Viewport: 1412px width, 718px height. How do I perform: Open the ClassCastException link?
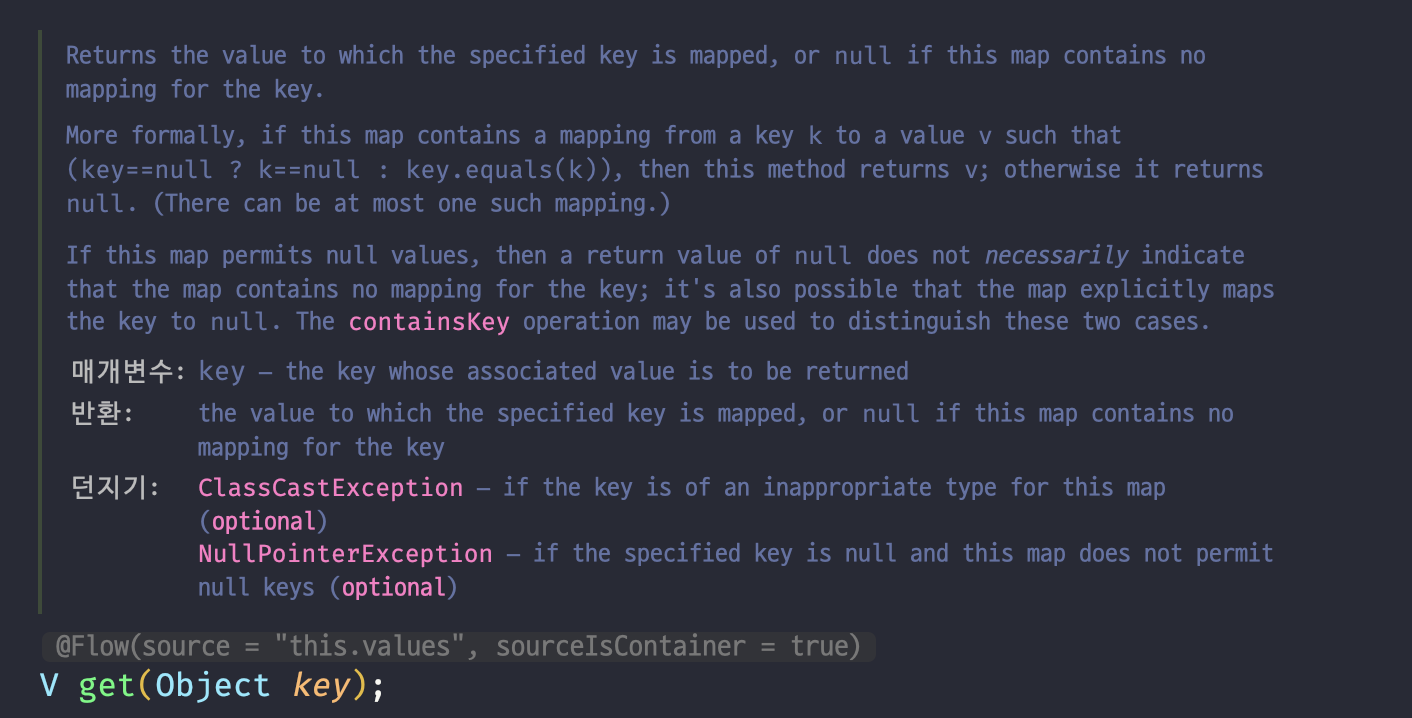pyautogui.click(x=331, y=488)
